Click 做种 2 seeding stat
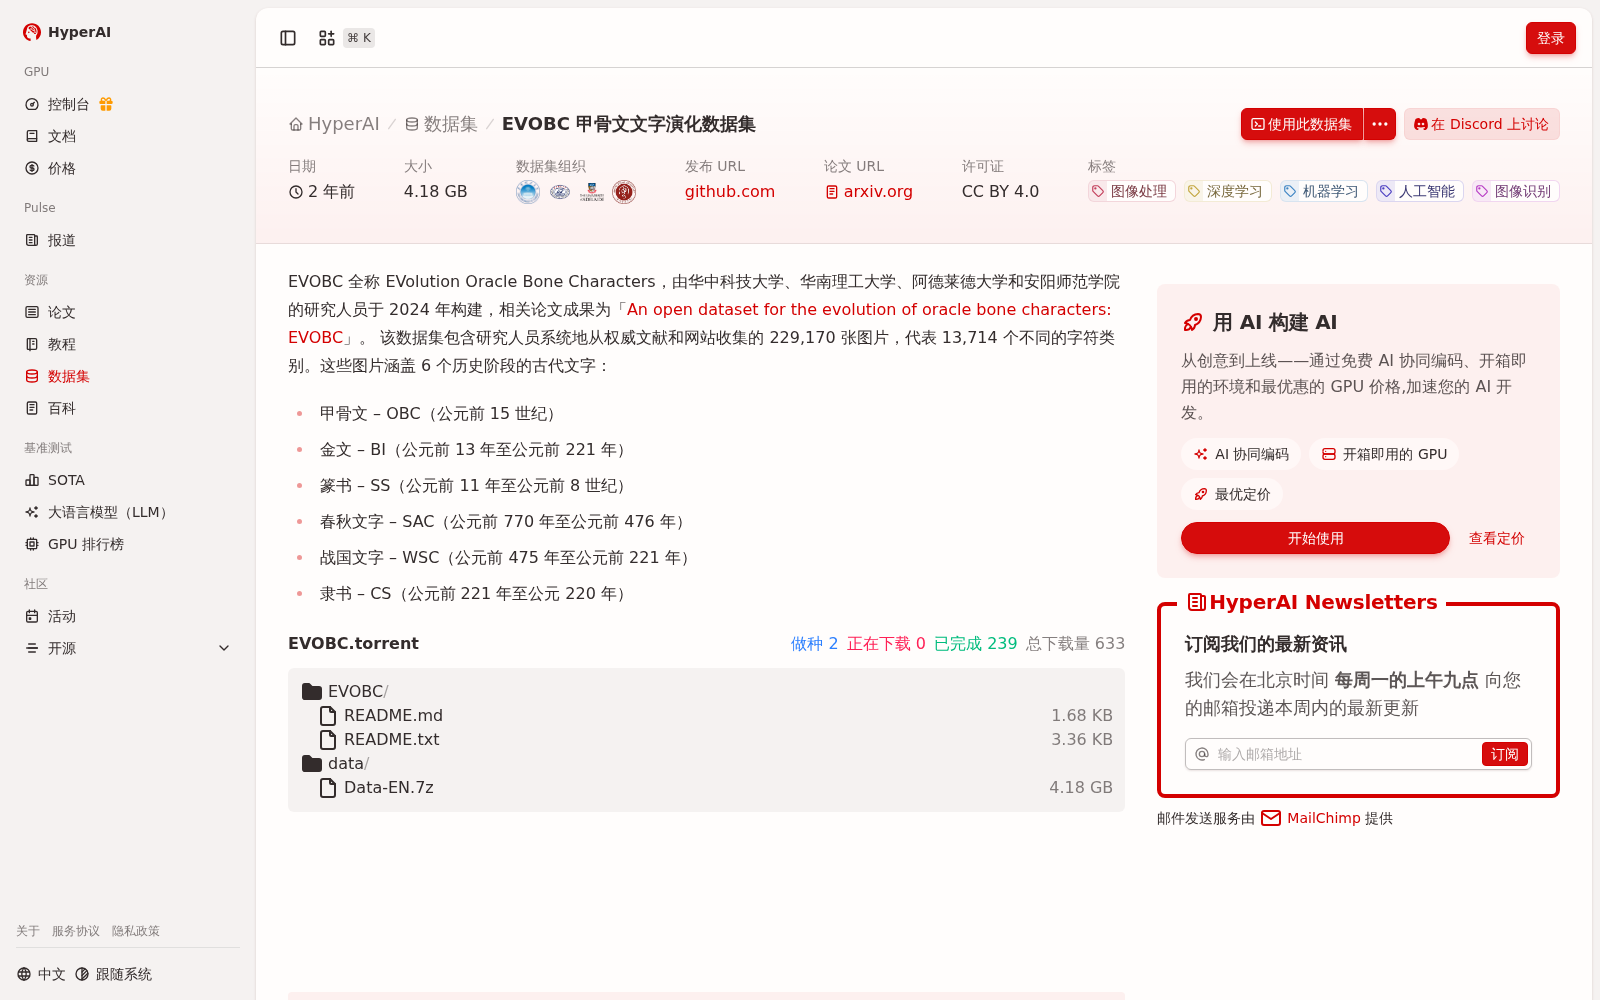Viewport: 1600px width, 1000px height. [814, 643]
